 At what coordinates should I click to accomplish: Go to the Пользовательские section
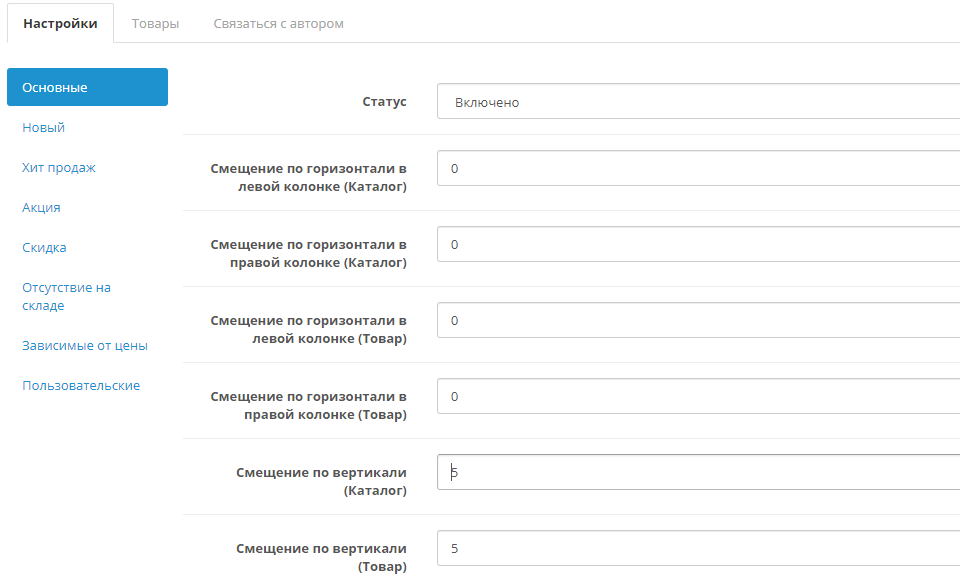[81, 385]
